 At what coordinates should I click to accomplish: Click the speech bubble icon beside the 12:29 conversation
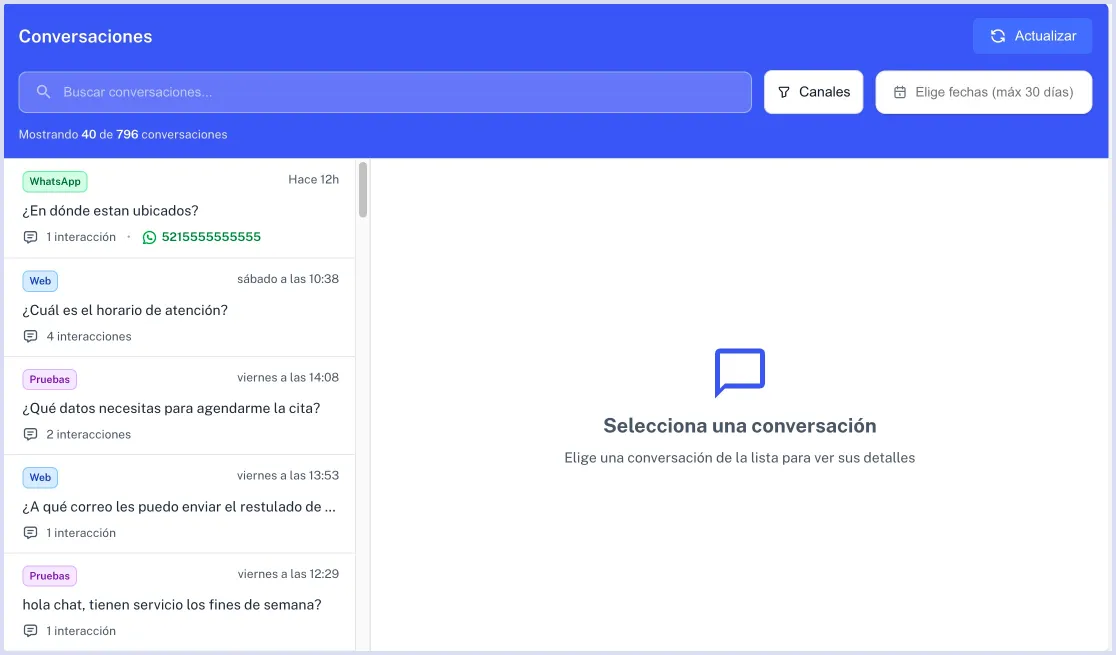pos(31,630)
